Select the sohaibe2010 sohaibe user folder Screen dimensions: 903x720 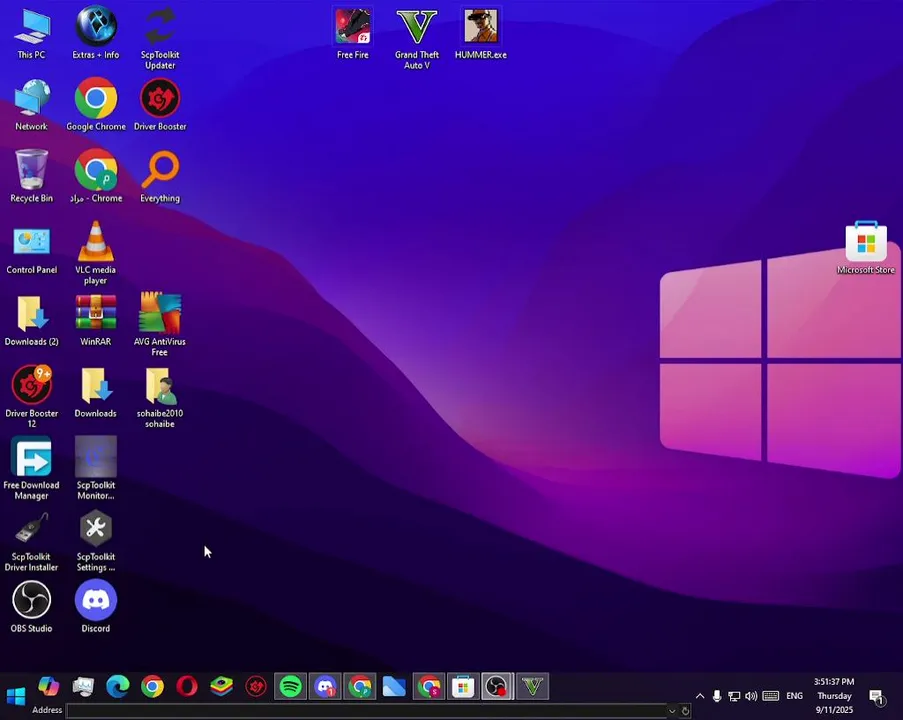click(160, 397)
